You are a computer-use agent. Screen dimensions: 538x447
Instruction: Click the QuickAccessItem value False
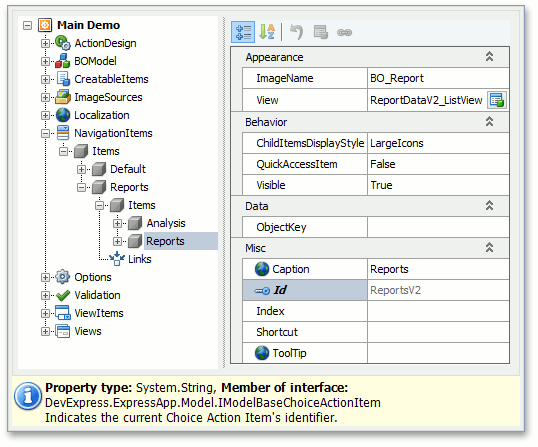point(438,164)
